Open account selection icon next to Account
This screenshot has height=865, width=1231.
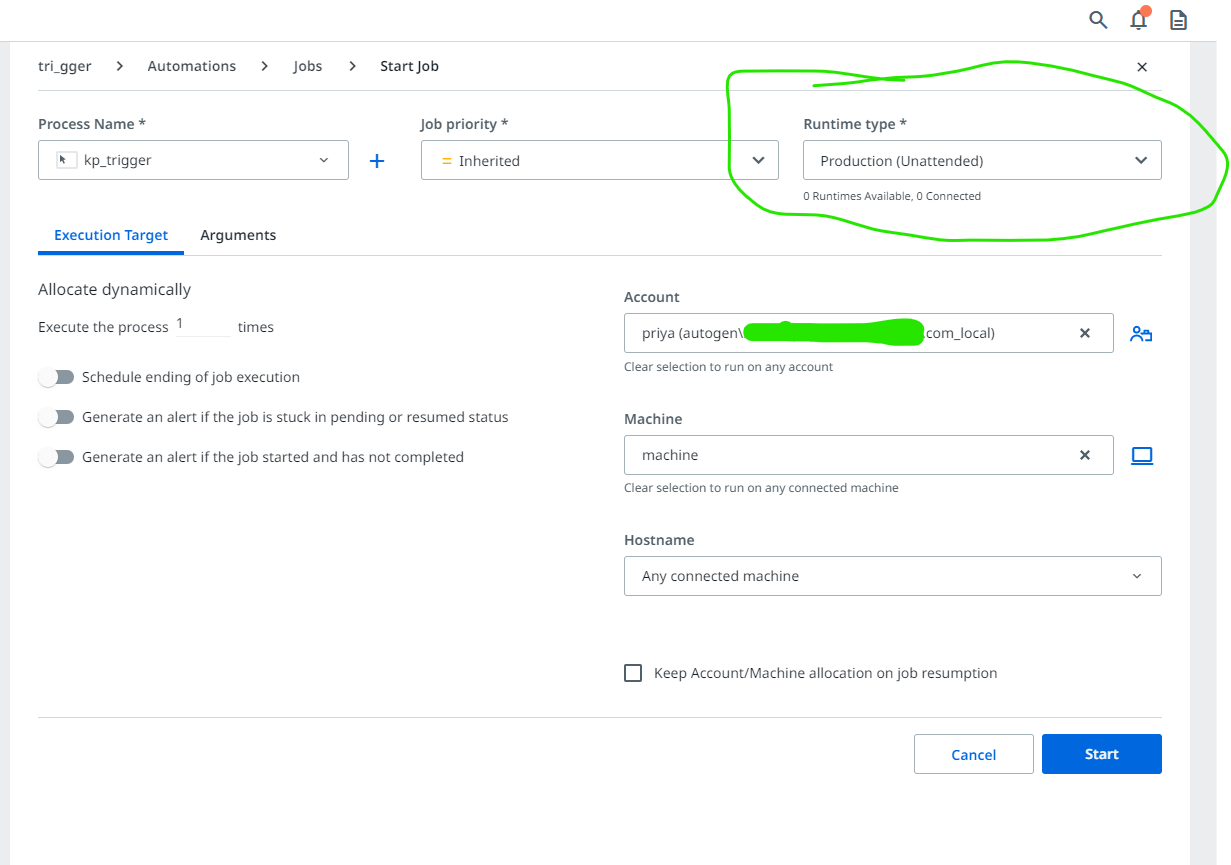1141,334
